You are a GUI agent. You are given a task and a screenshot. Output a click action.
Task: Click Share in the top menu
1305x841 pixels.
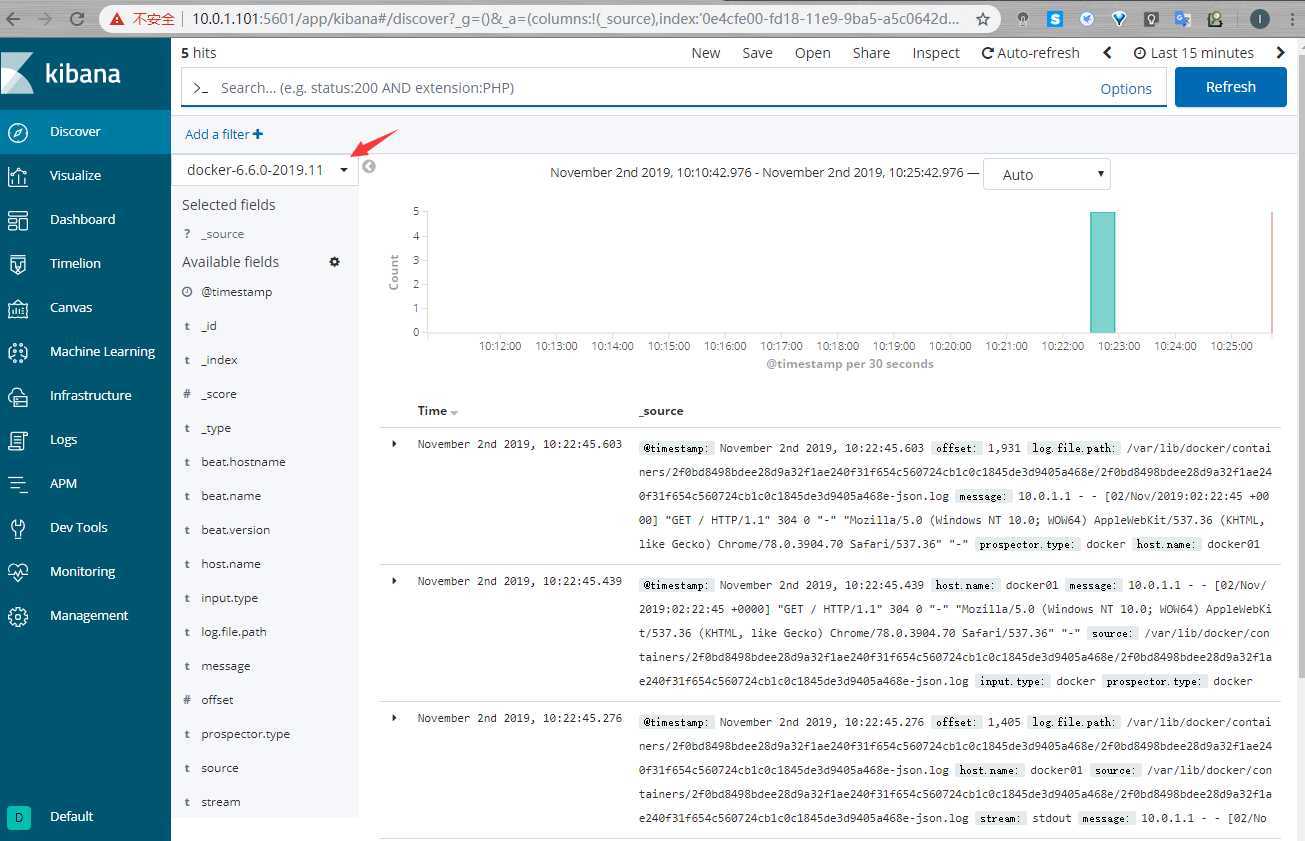[871, 52]
